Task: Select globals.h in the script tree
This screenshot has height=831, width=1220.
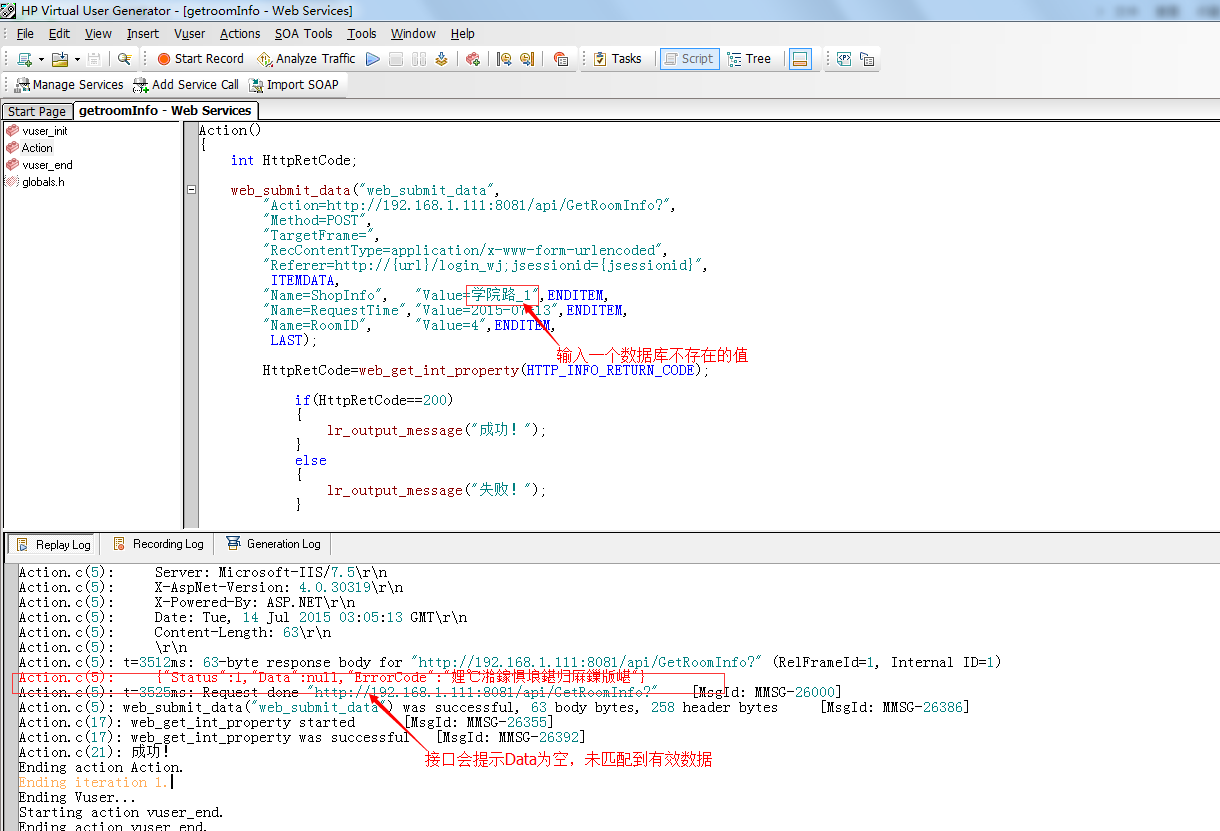Action: [43, 182]
